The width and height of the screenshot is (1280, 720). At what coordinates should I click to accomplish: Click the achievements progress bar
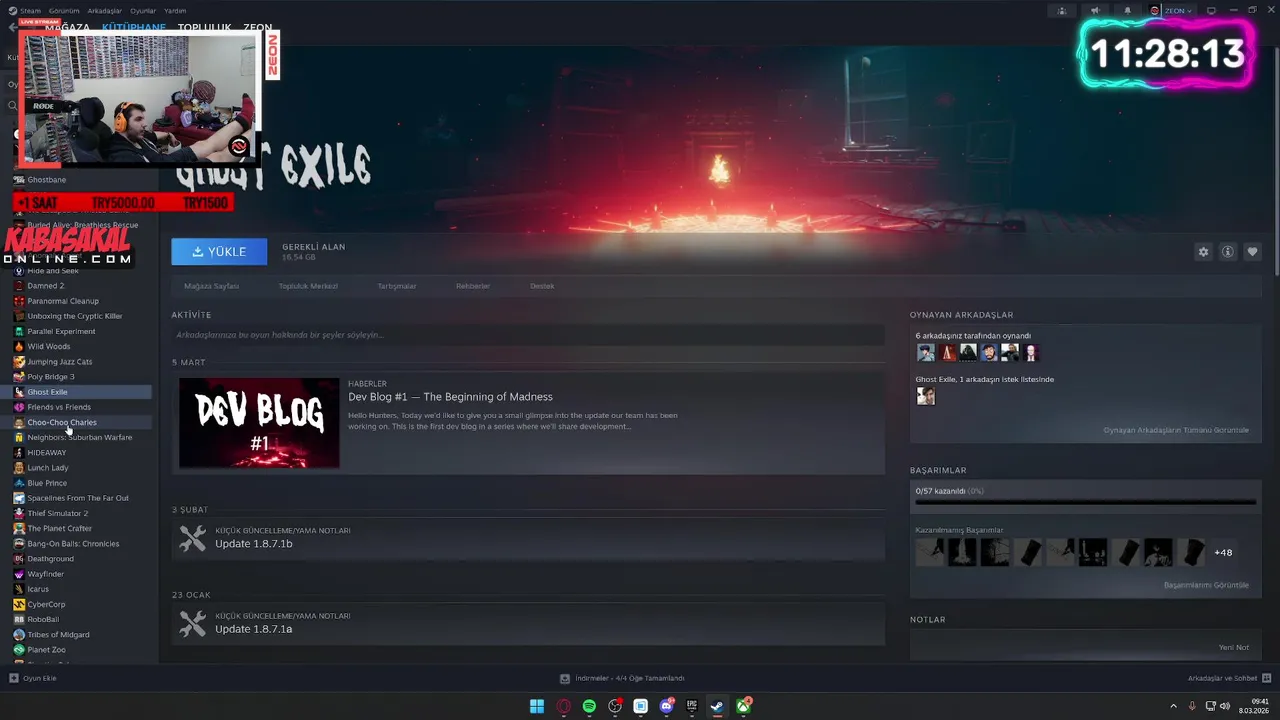coord(1085,503)
